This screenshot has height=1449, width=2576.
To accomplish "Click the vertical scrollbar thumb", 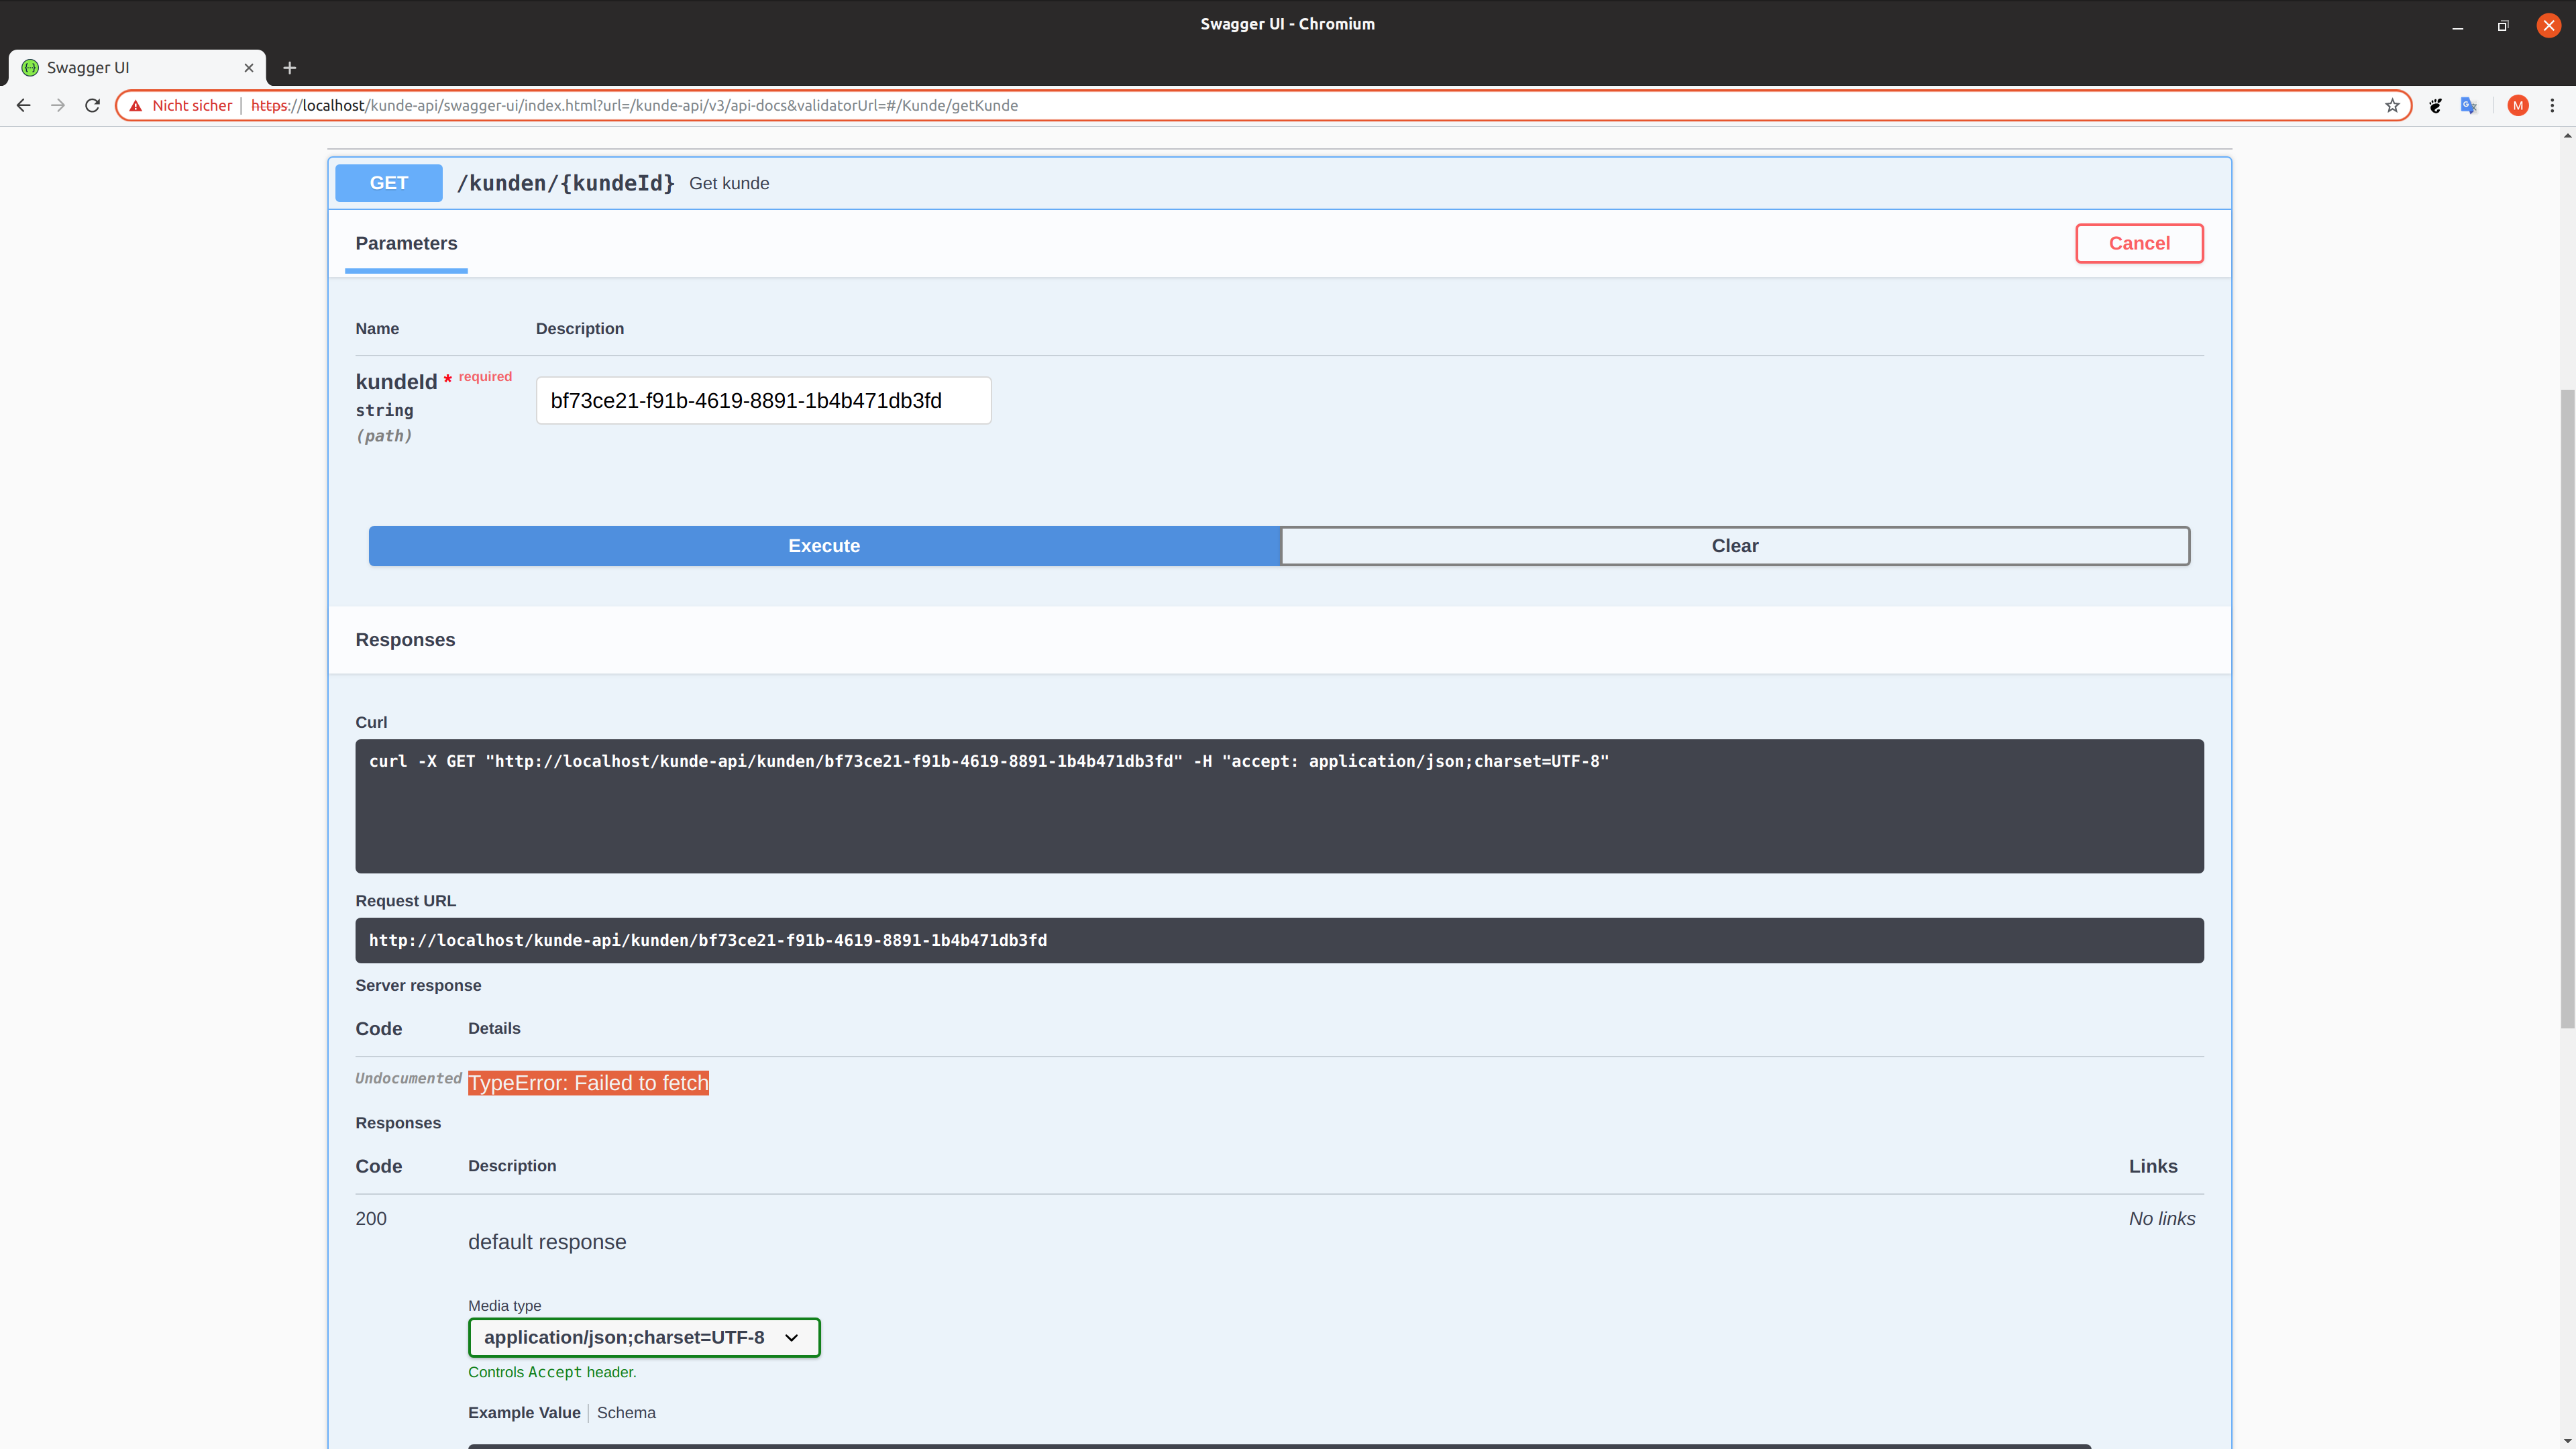I will (x=2567, y=708).
